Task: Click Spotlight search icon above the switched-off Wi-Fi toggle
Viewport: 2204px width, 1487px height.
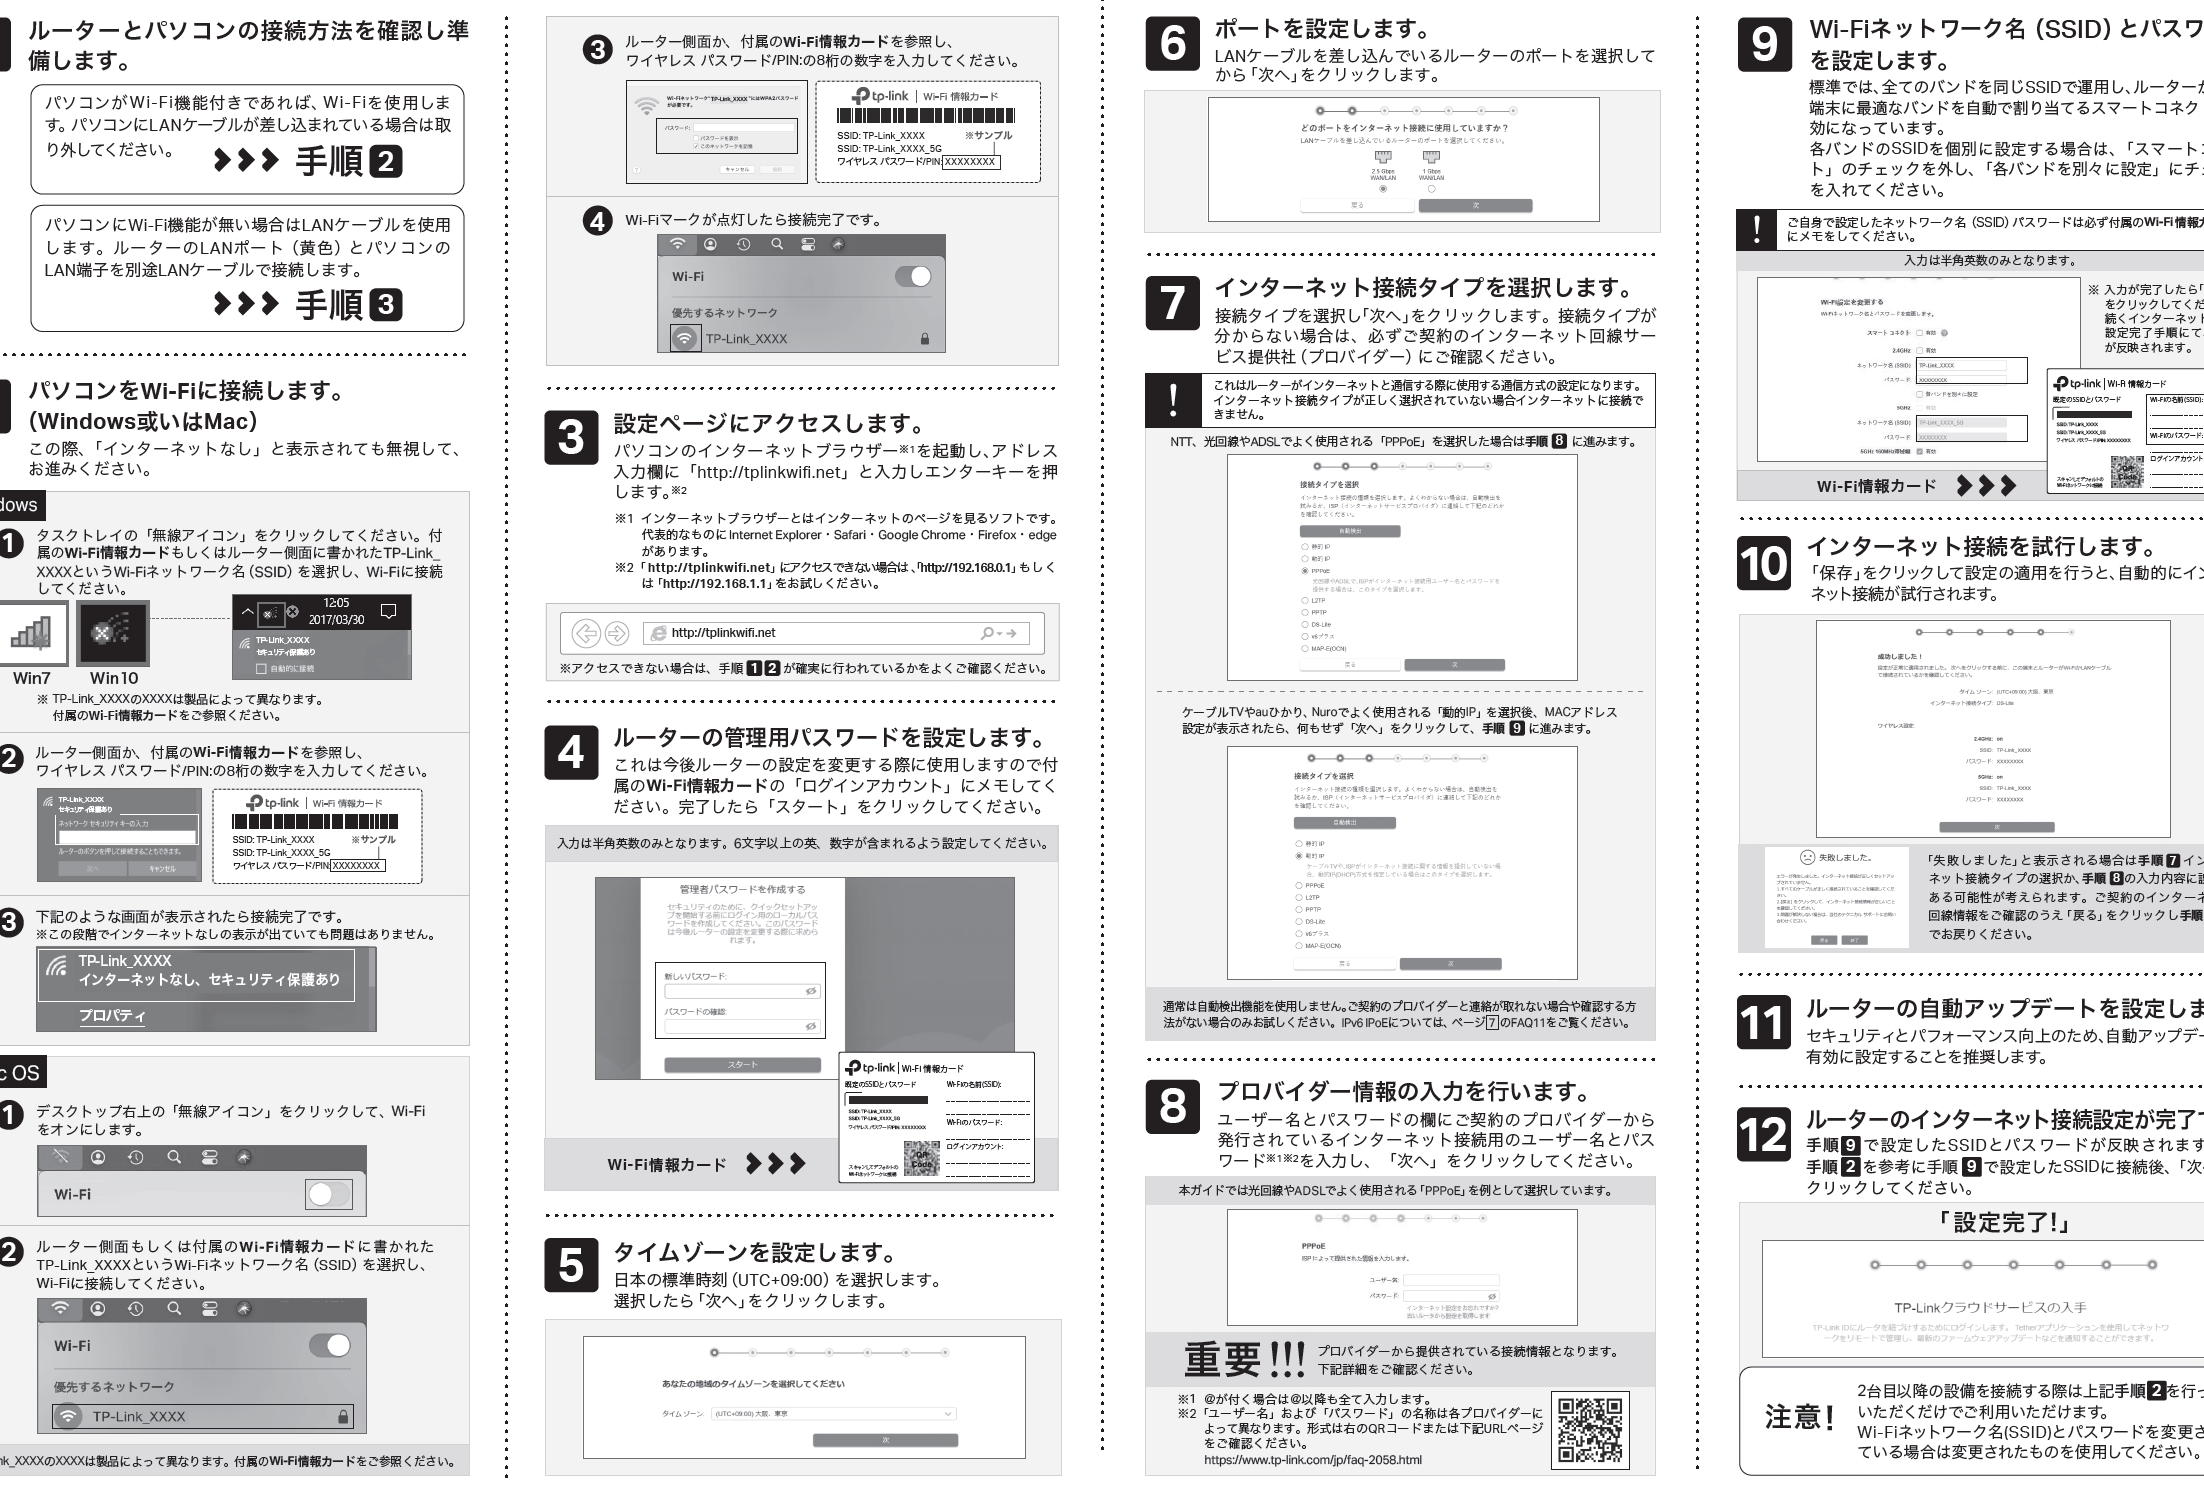Action: 174,1158
